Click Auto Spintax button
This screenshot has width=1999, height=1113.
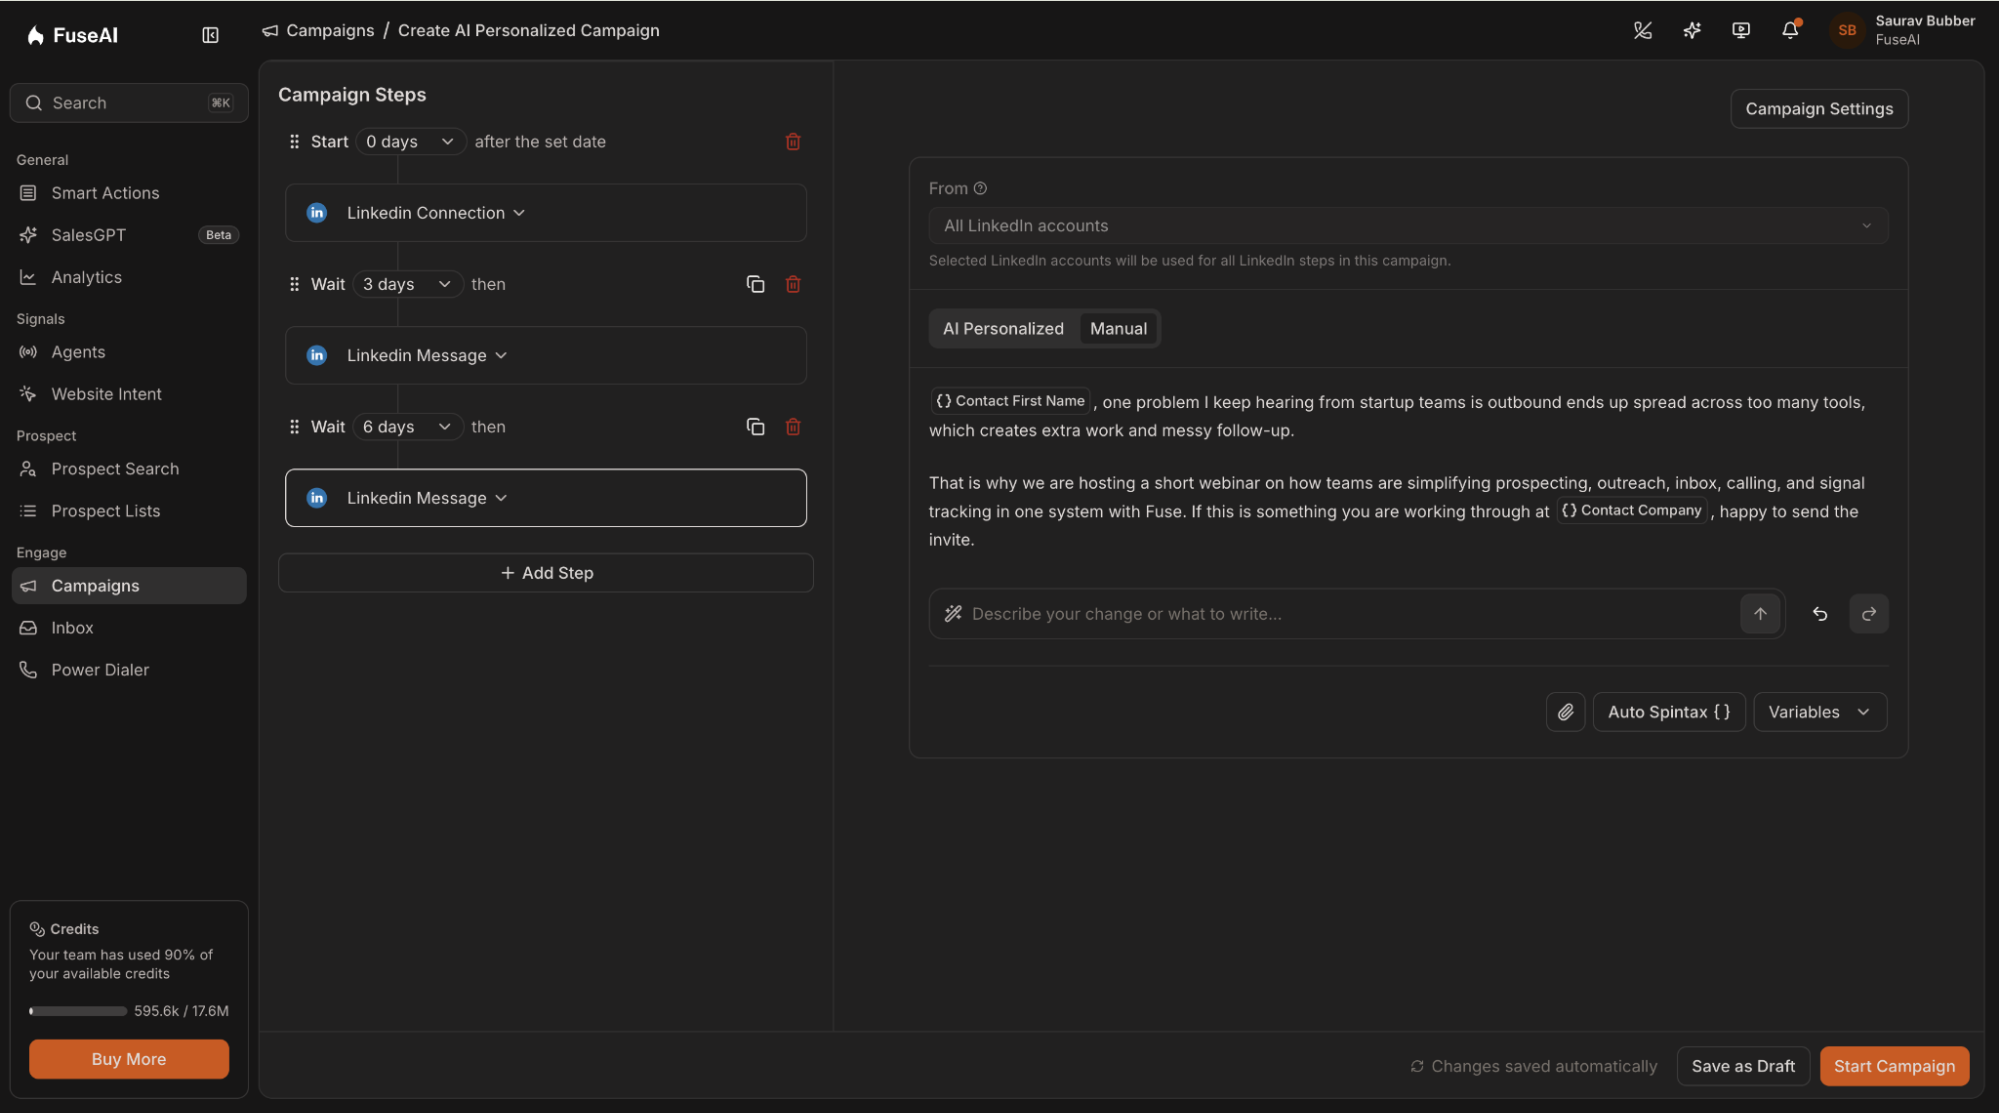pyautogui.click(x=1669, y=712)
